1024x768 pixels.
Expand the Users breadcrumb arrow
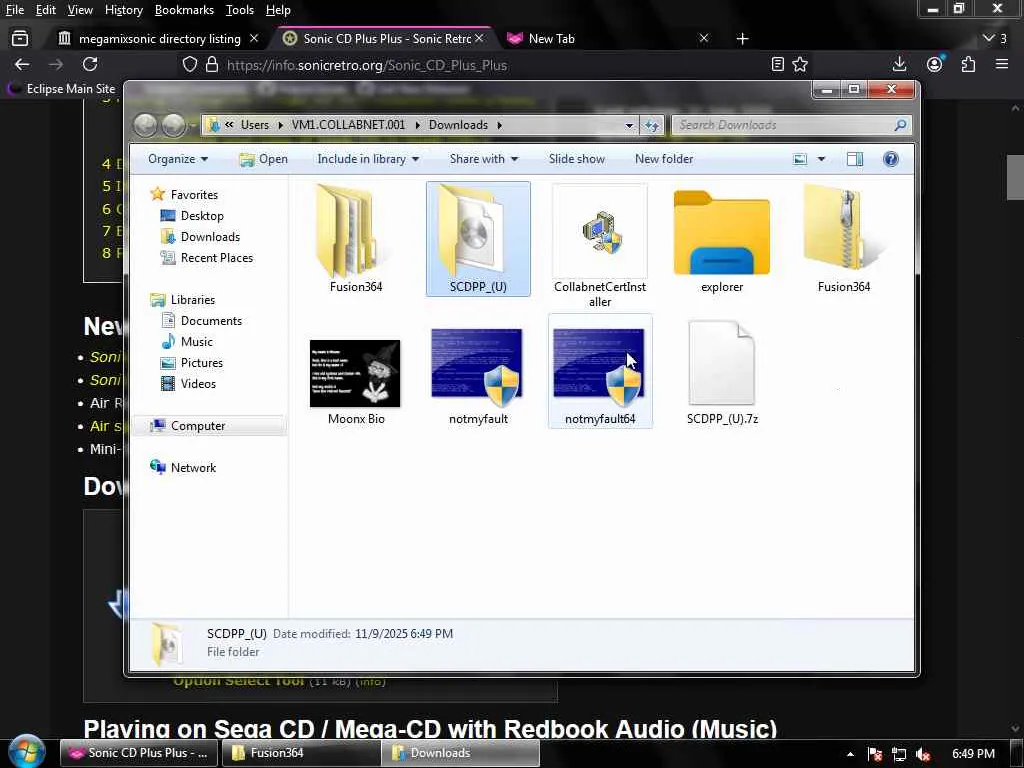pos(280,125)
